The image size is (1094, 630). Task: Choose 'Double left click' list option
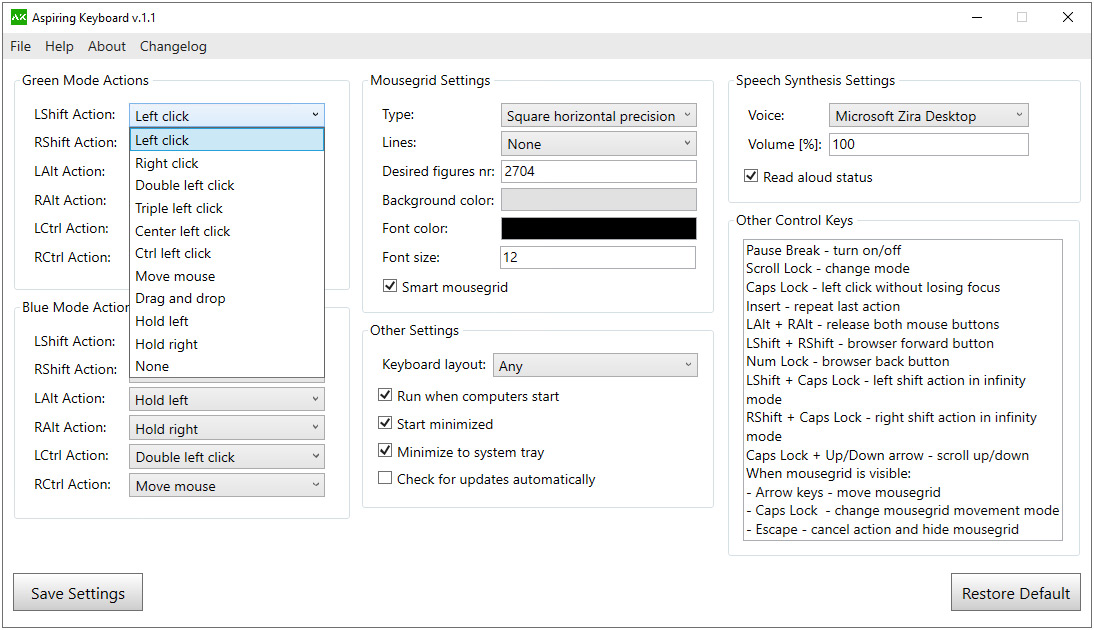pyautogui.click(x=227, y=186)
